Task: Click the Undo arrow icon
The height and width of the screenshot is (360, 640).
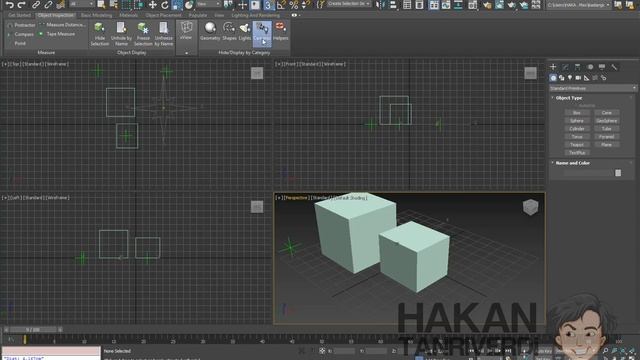Action: tap(10, 5)
